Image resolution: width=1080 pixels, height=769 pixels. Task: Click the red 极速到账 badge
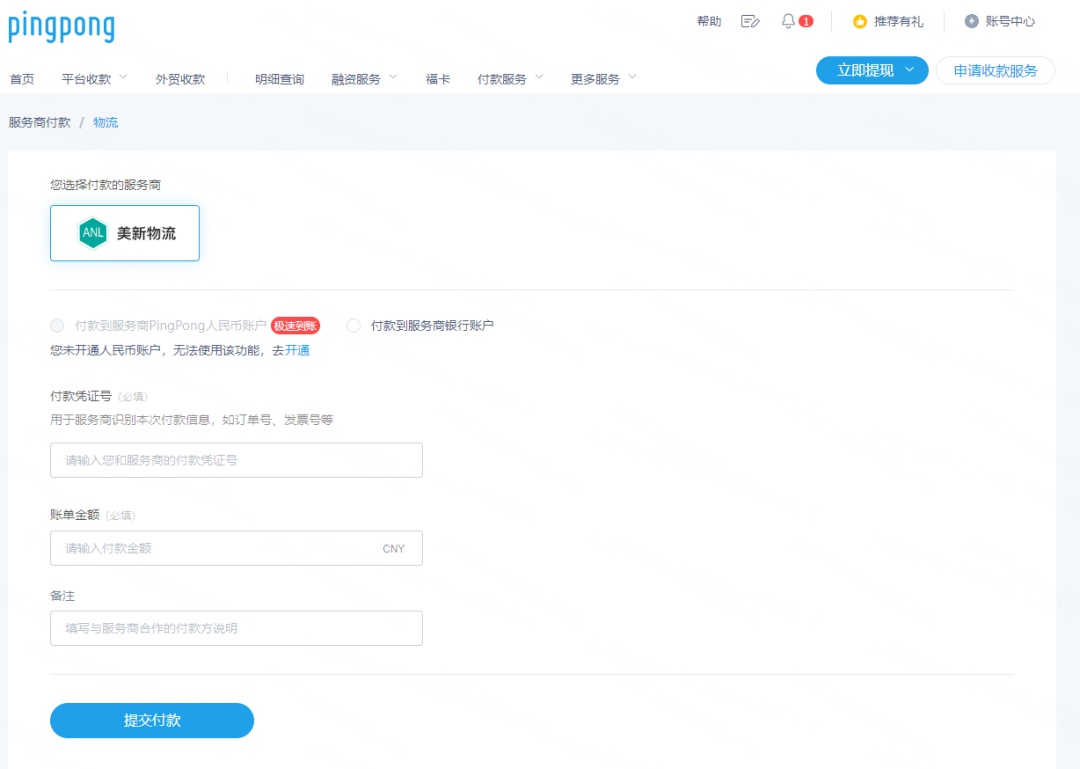click(295, 326)
